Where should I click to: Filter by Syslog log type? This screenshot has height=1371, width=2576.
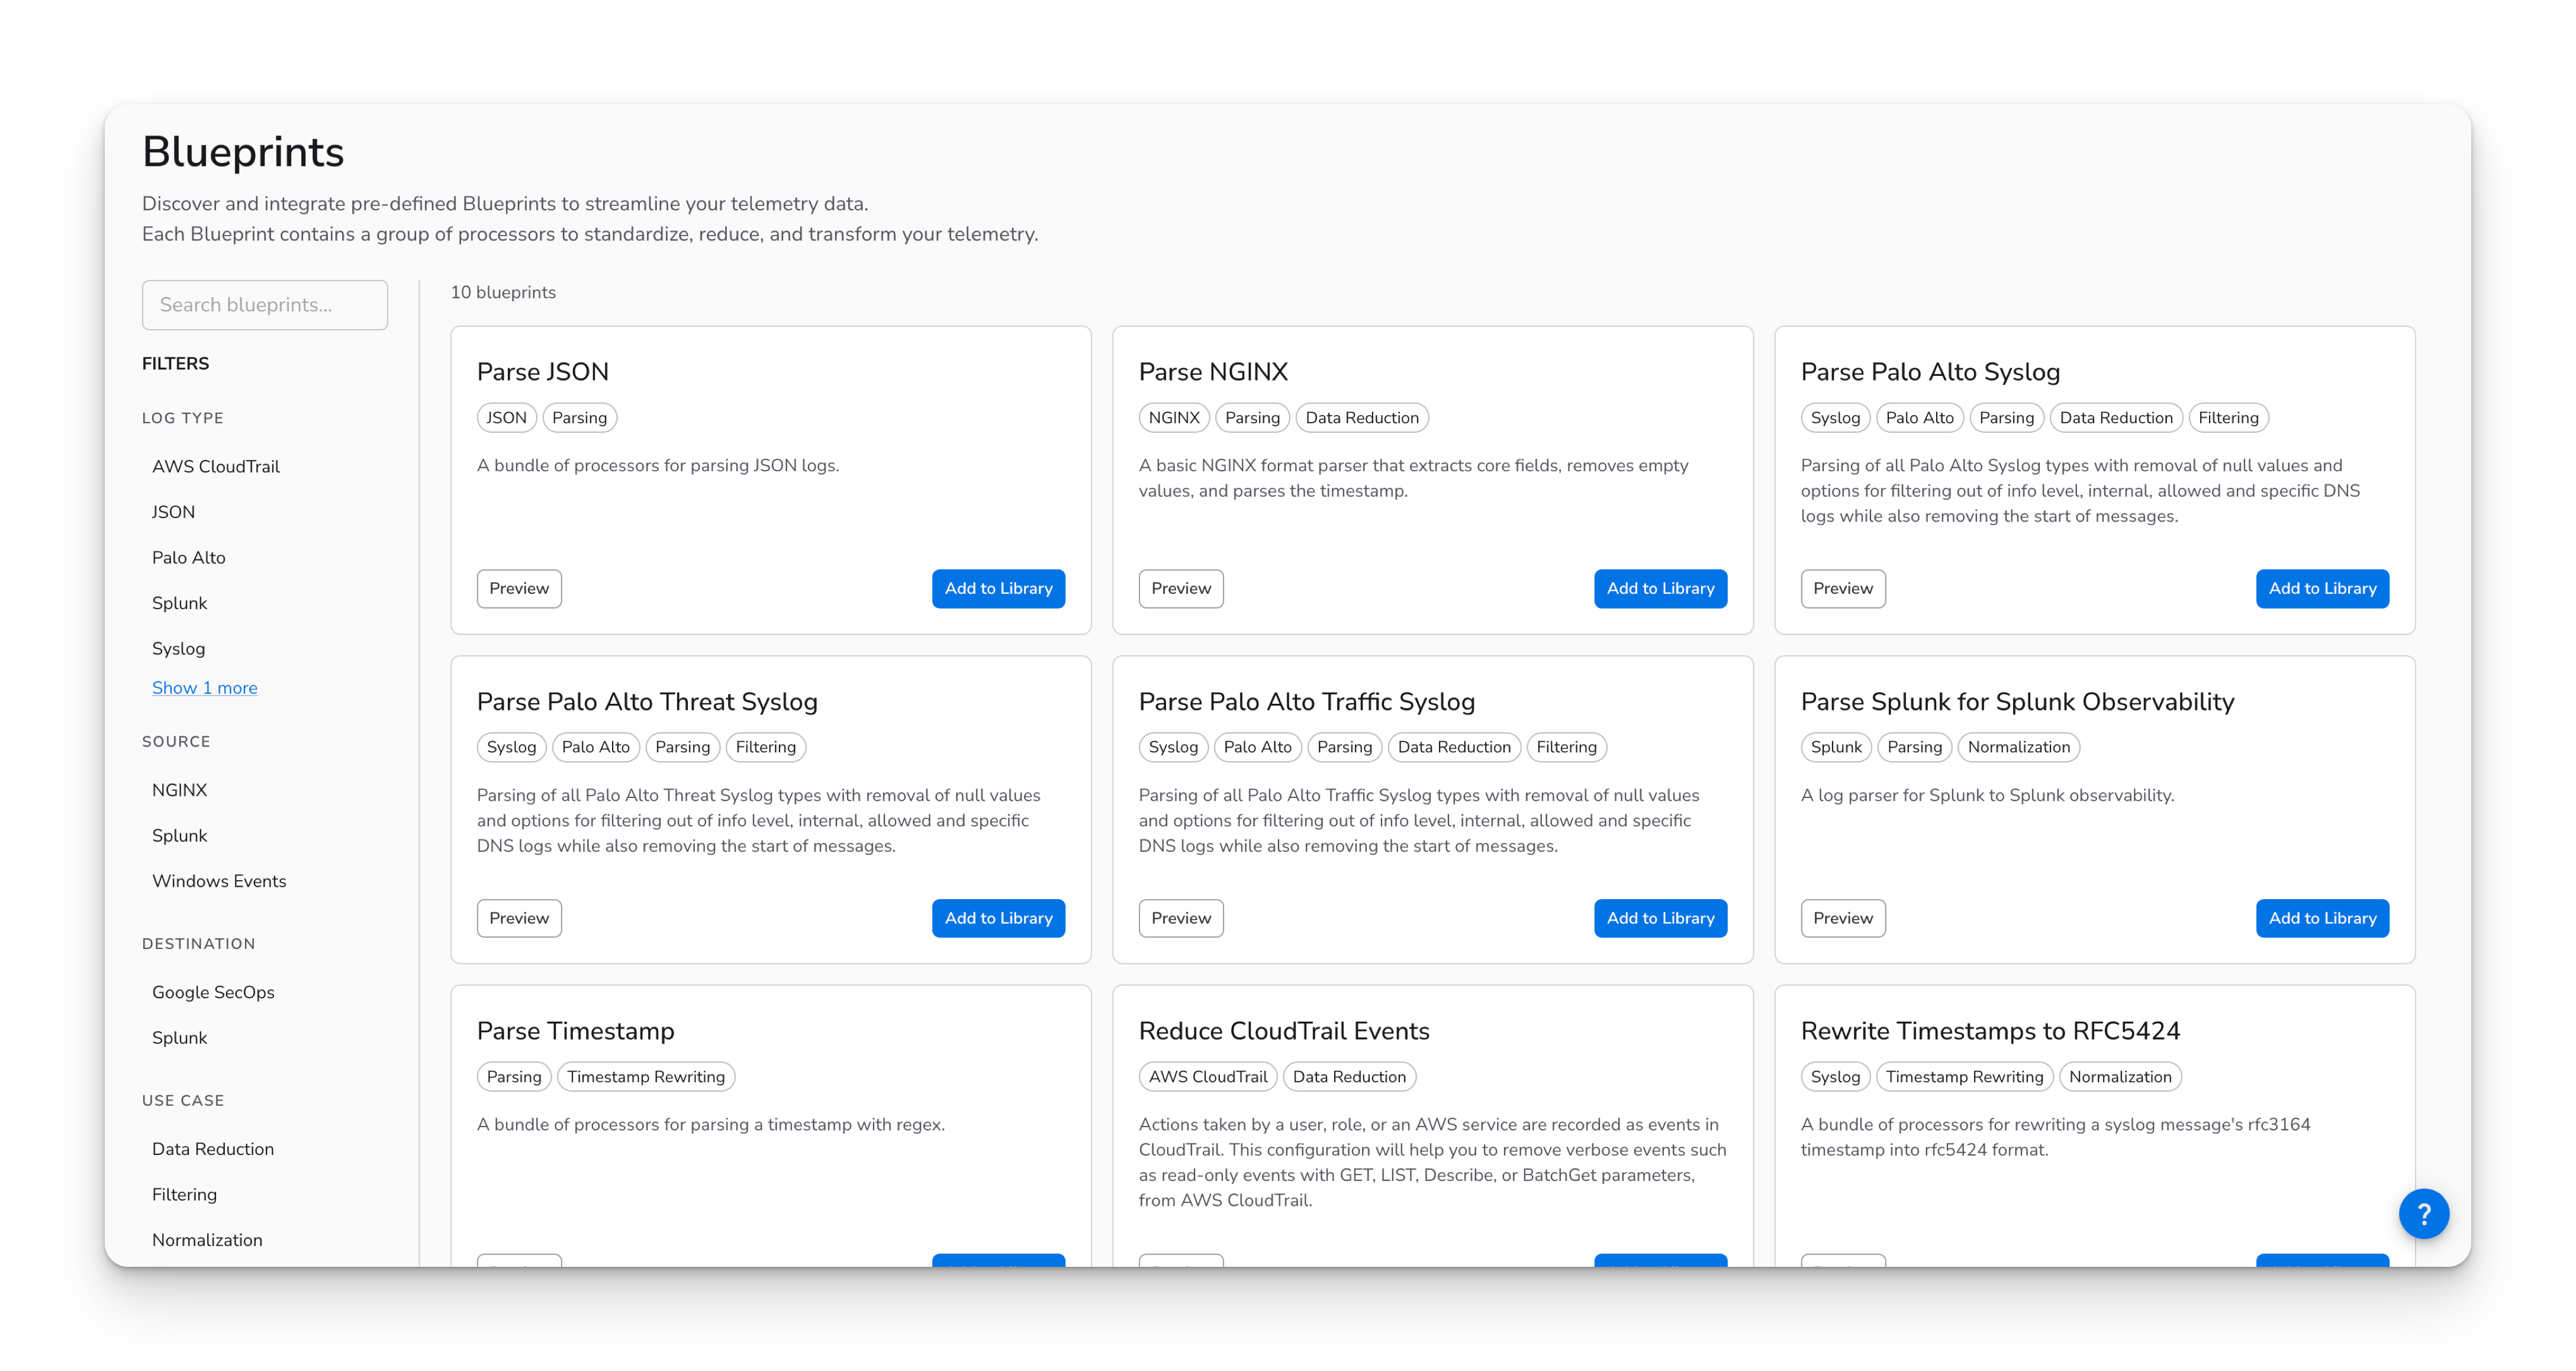(178, 649)
